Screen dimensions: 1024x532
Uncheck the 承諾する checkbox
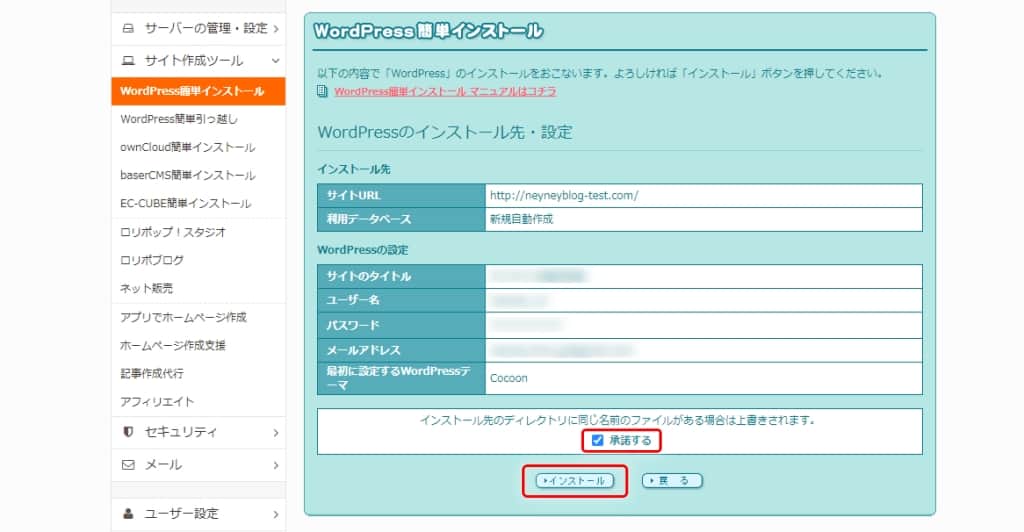[597, 441]
